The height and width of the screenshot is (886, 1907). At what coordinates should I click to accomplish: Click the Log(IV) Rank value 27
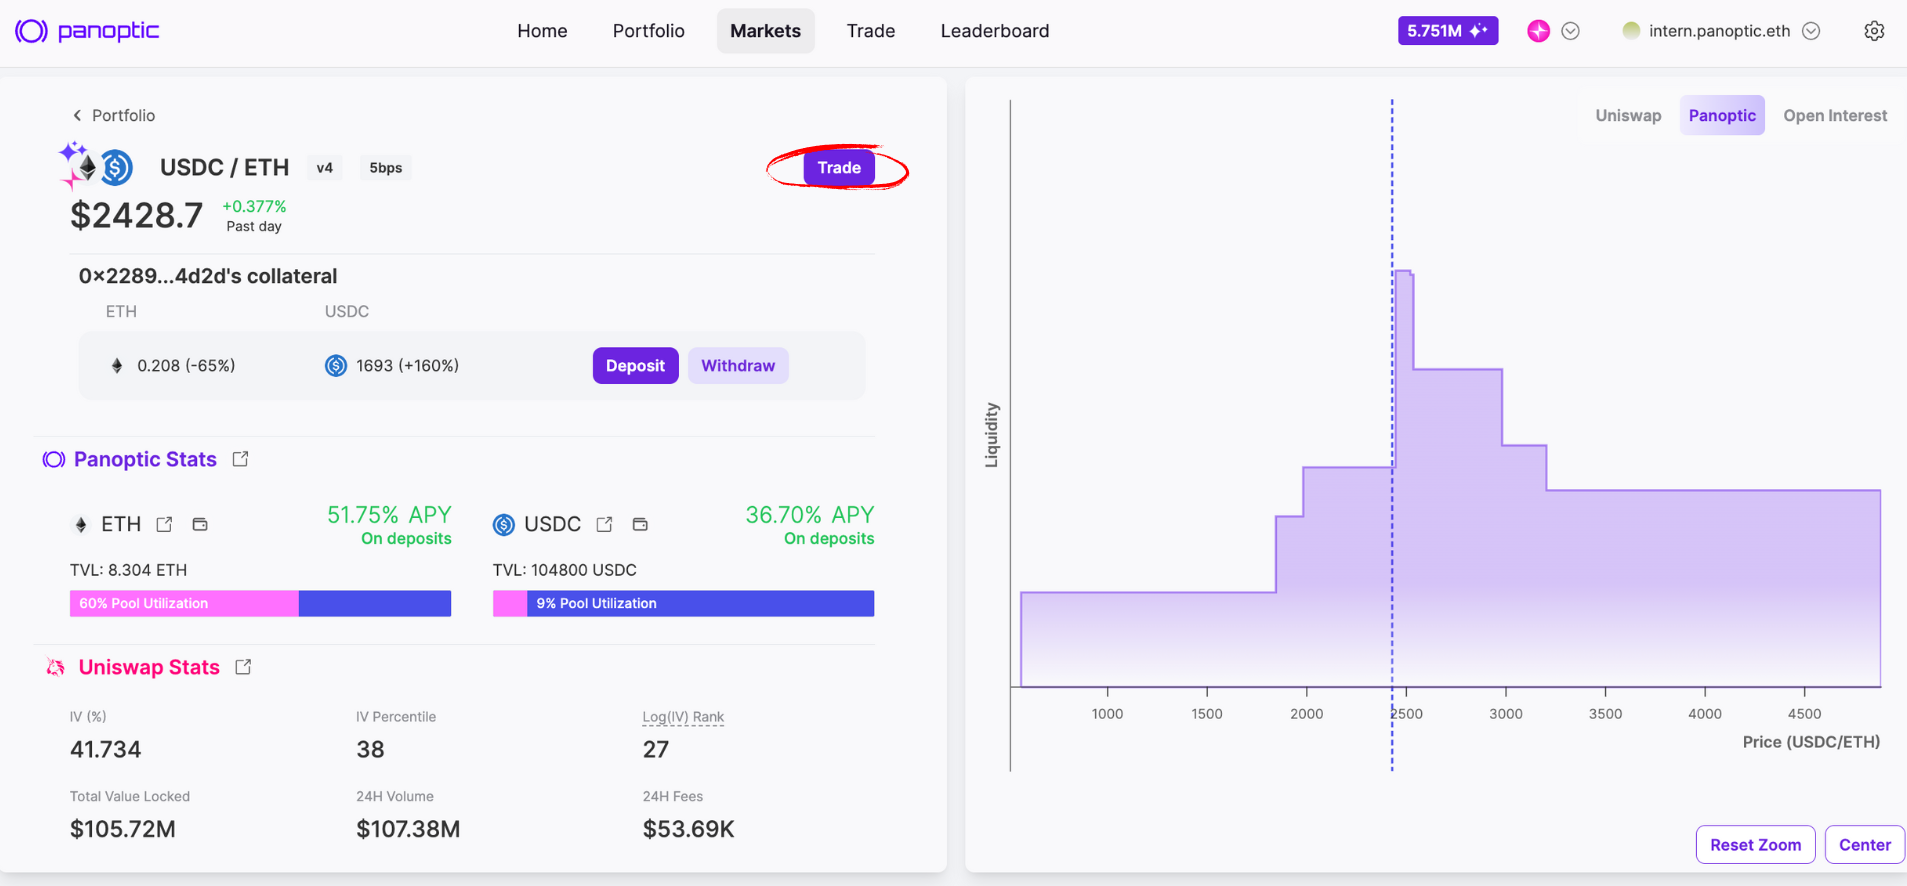click(x=656, y=750)
